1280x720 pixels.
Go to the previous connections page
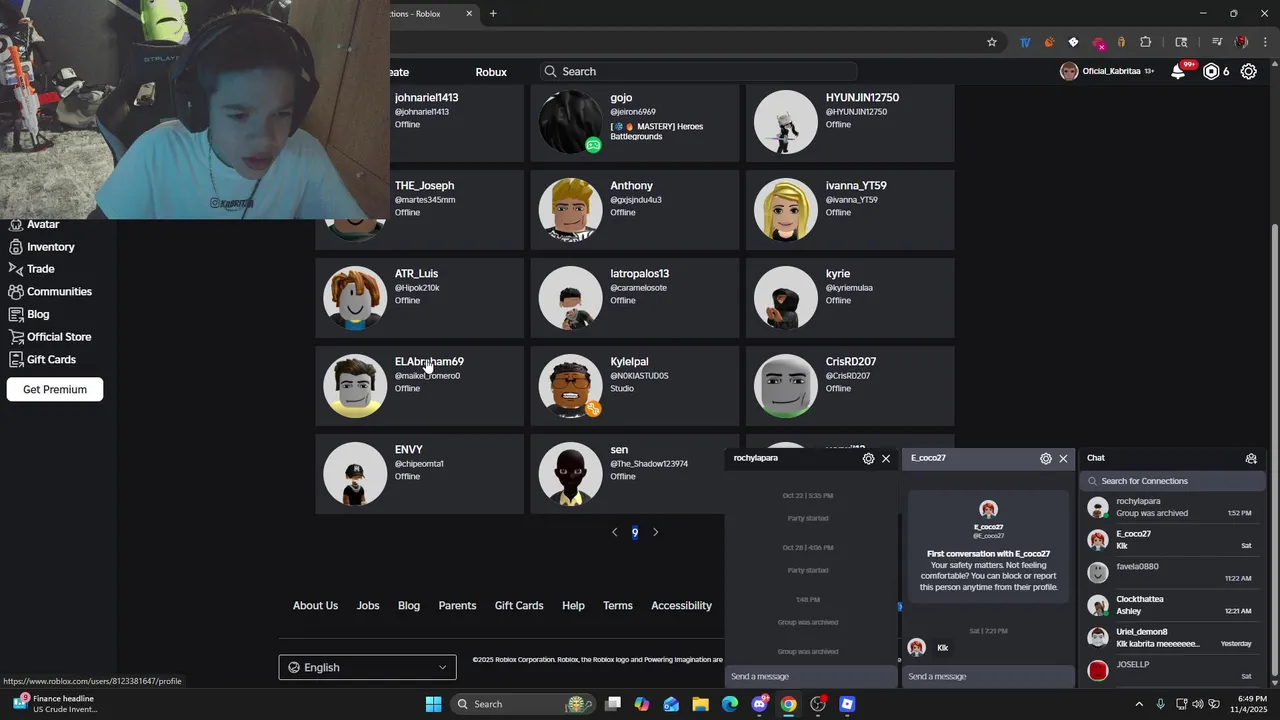[x=614, y=532]
